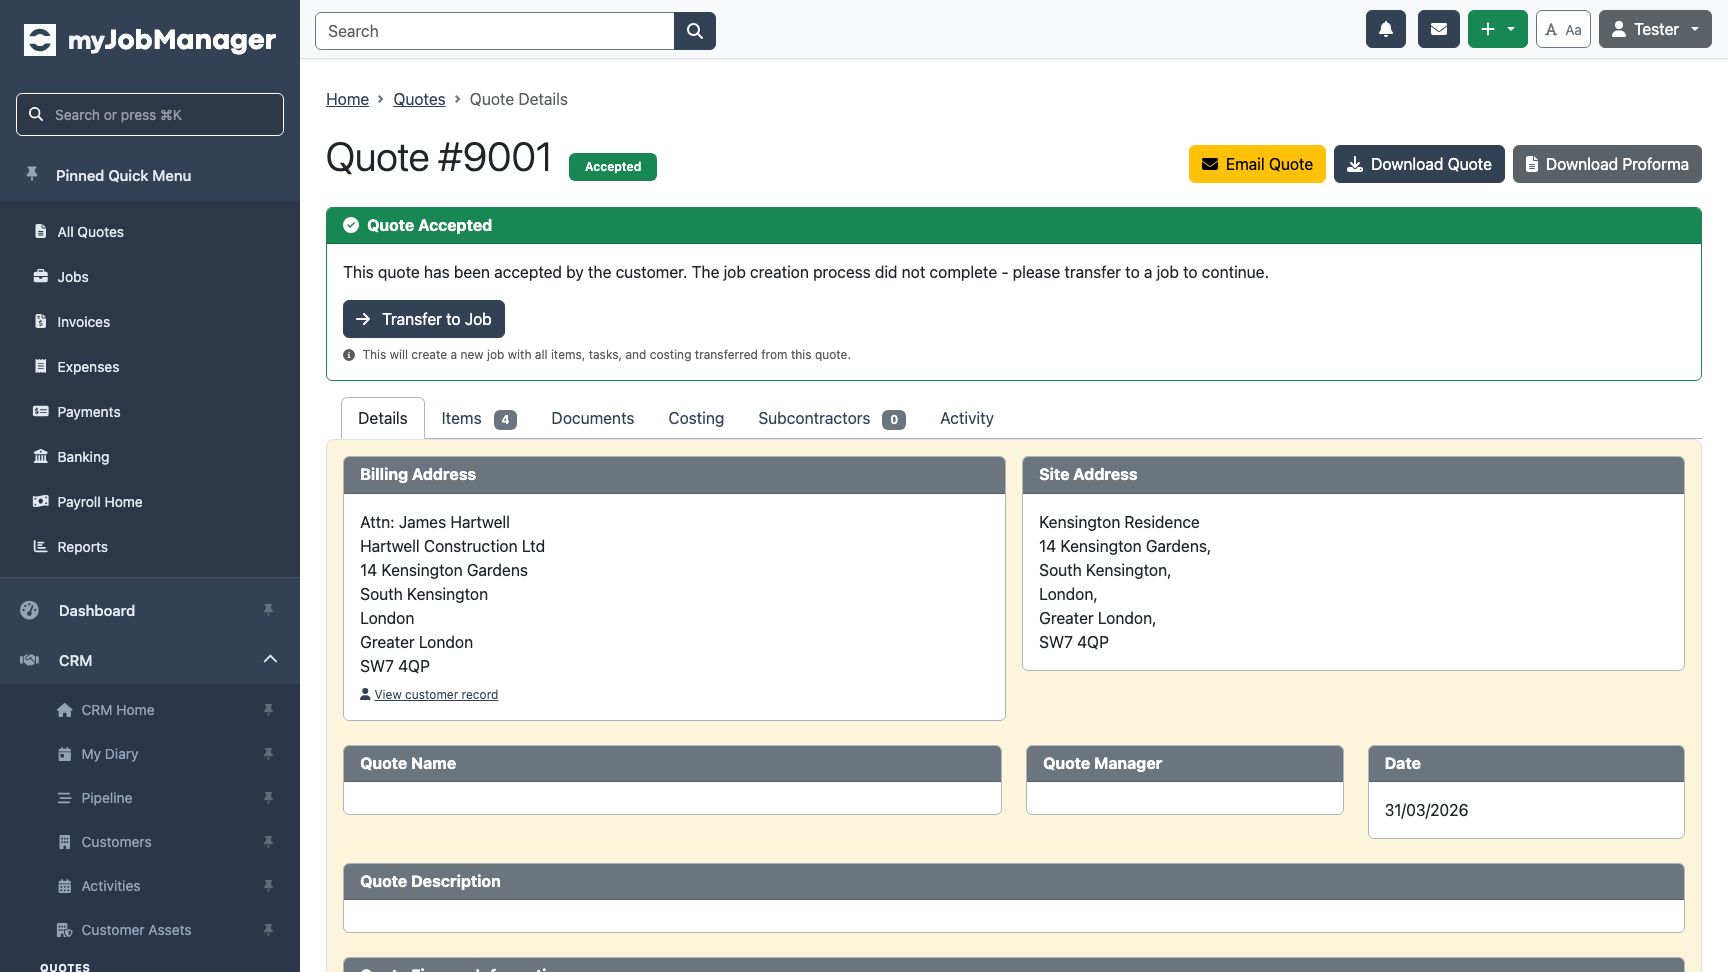Click "Kensington Residence" site address text
This screenshot has height=972, width=1728.
(1119, 522)
